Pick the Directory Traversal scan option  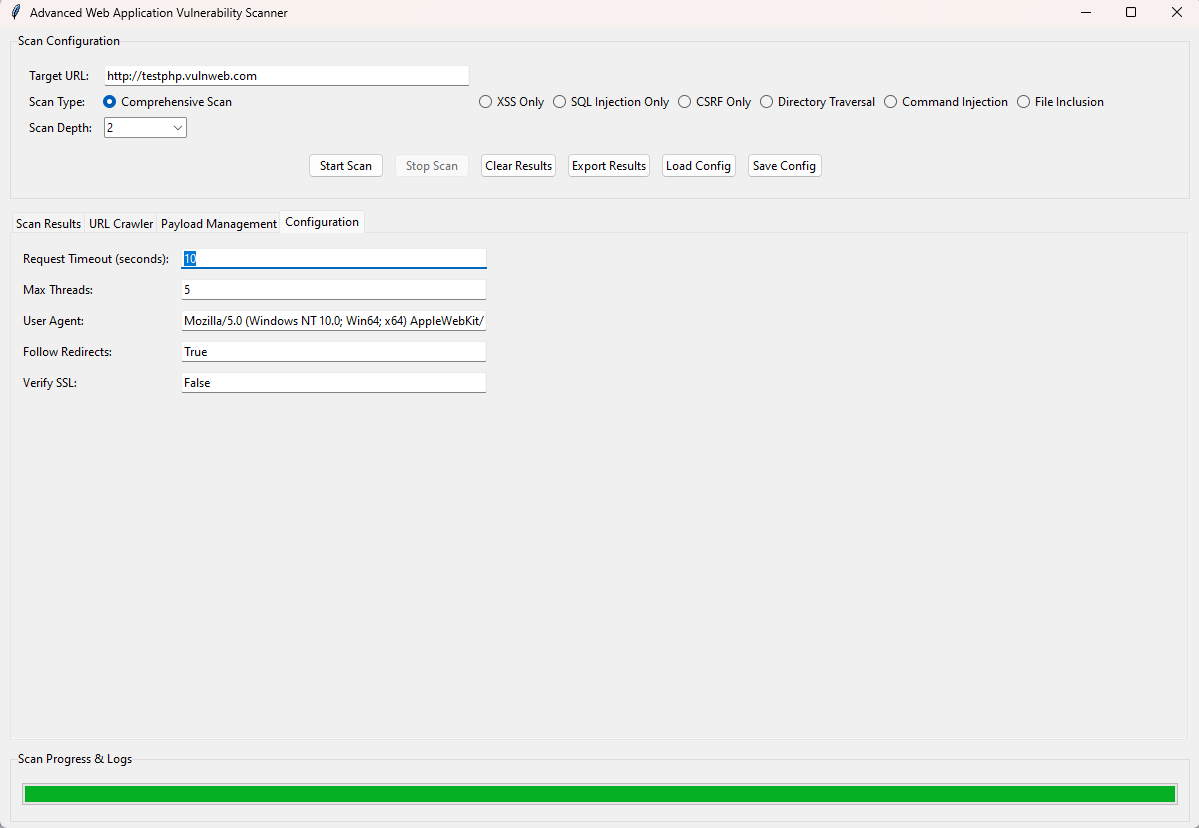(767, 102)
